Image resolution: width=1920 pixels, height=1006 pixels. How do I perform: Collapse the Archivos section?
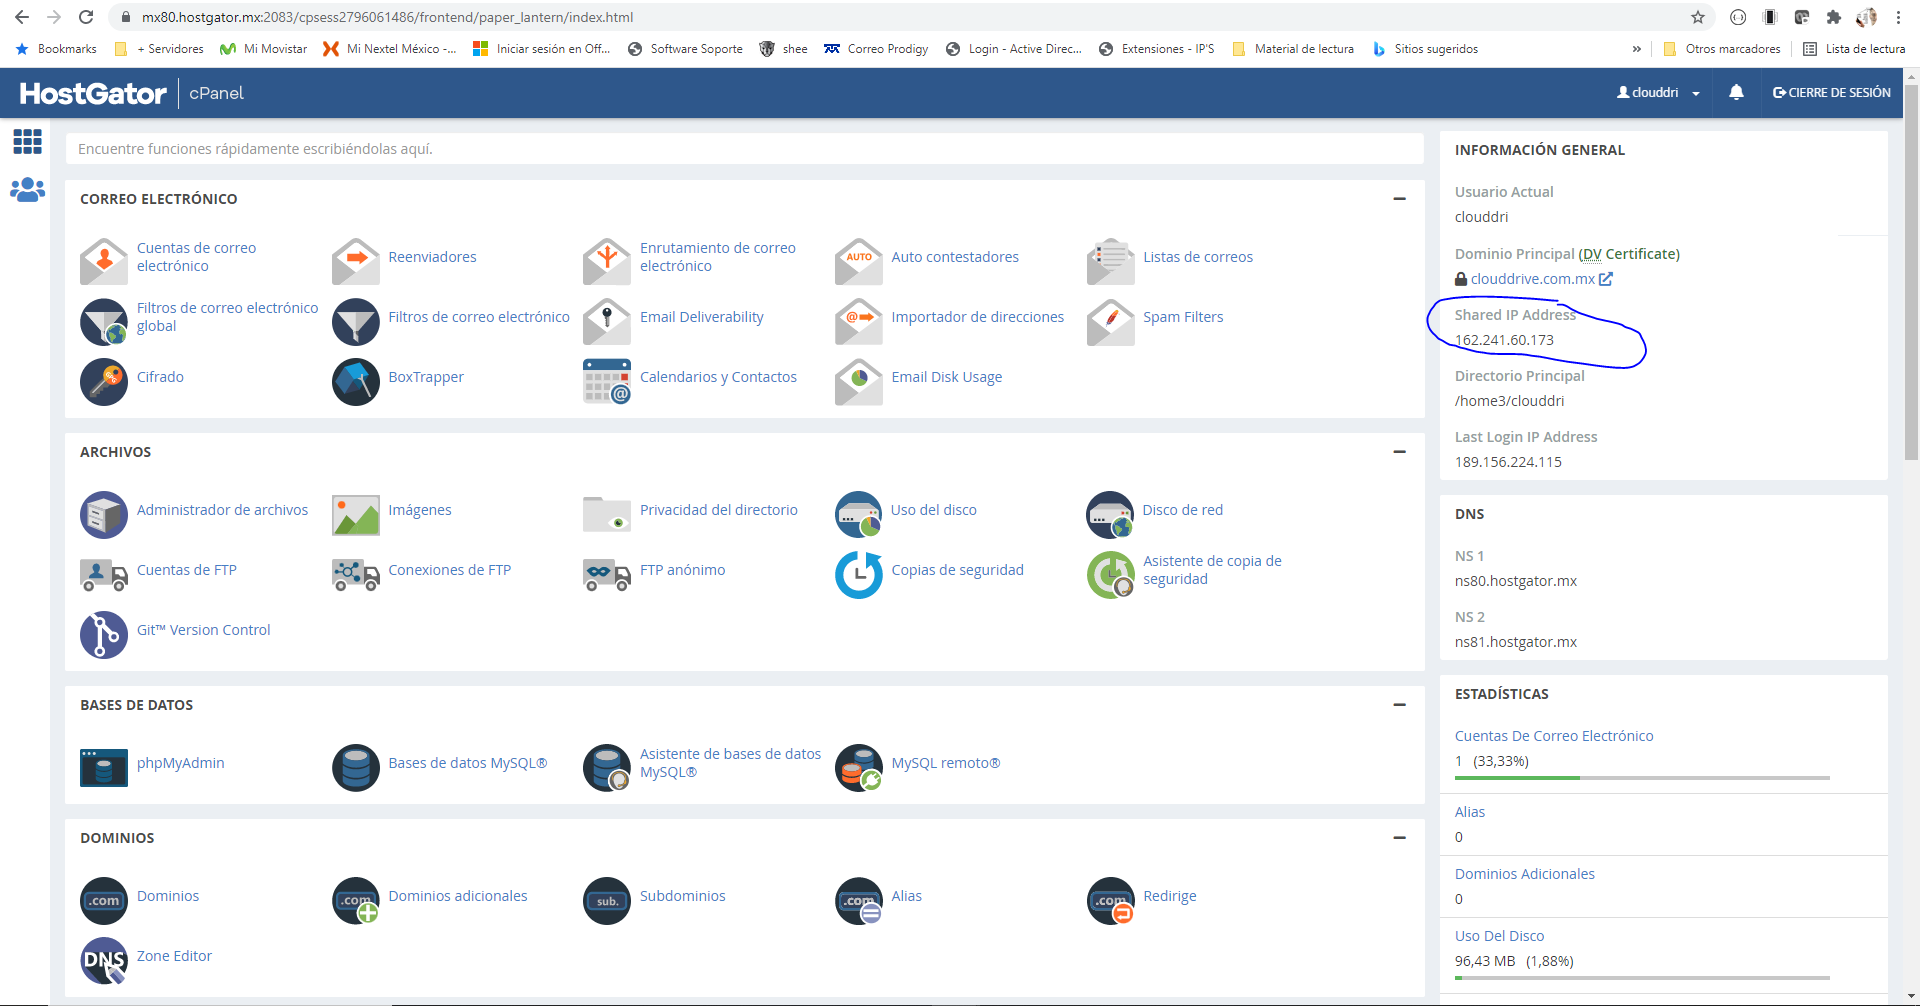coord(1399,452)
